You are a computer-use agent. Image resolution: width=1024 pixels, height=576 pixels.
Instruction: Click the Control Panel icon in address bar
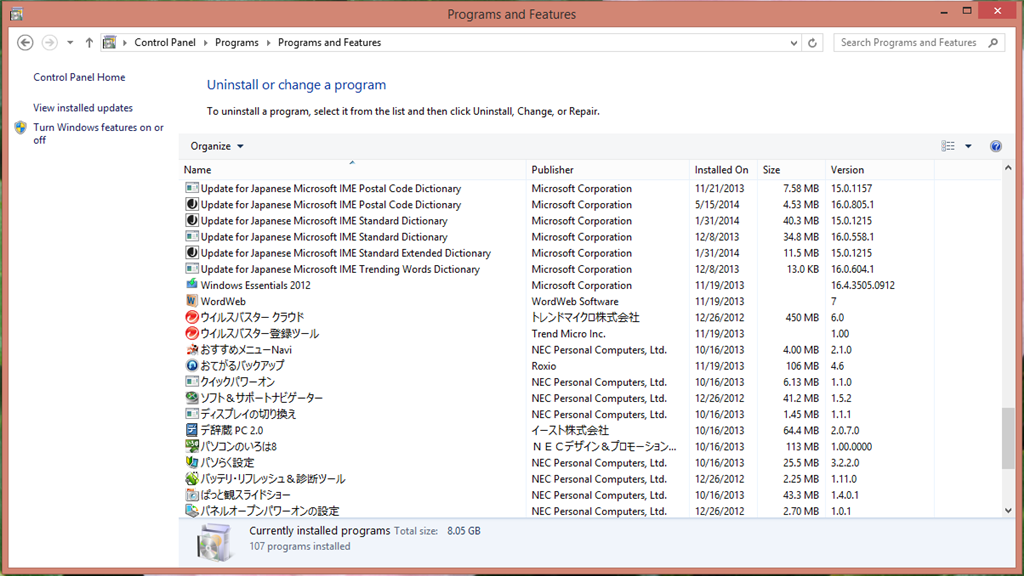pos(110,42)
